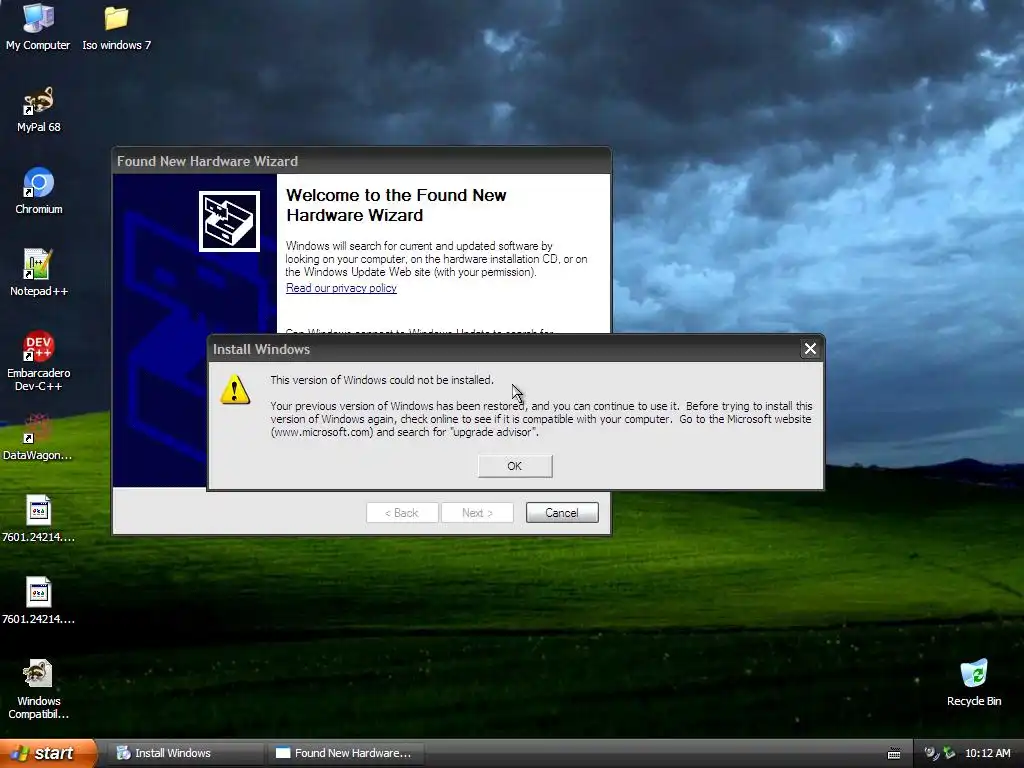Image resolution: width=1024 pixels, height=768 pixels.
Task: Click the 10:12 AM system clock
Action: pos(987,753)
